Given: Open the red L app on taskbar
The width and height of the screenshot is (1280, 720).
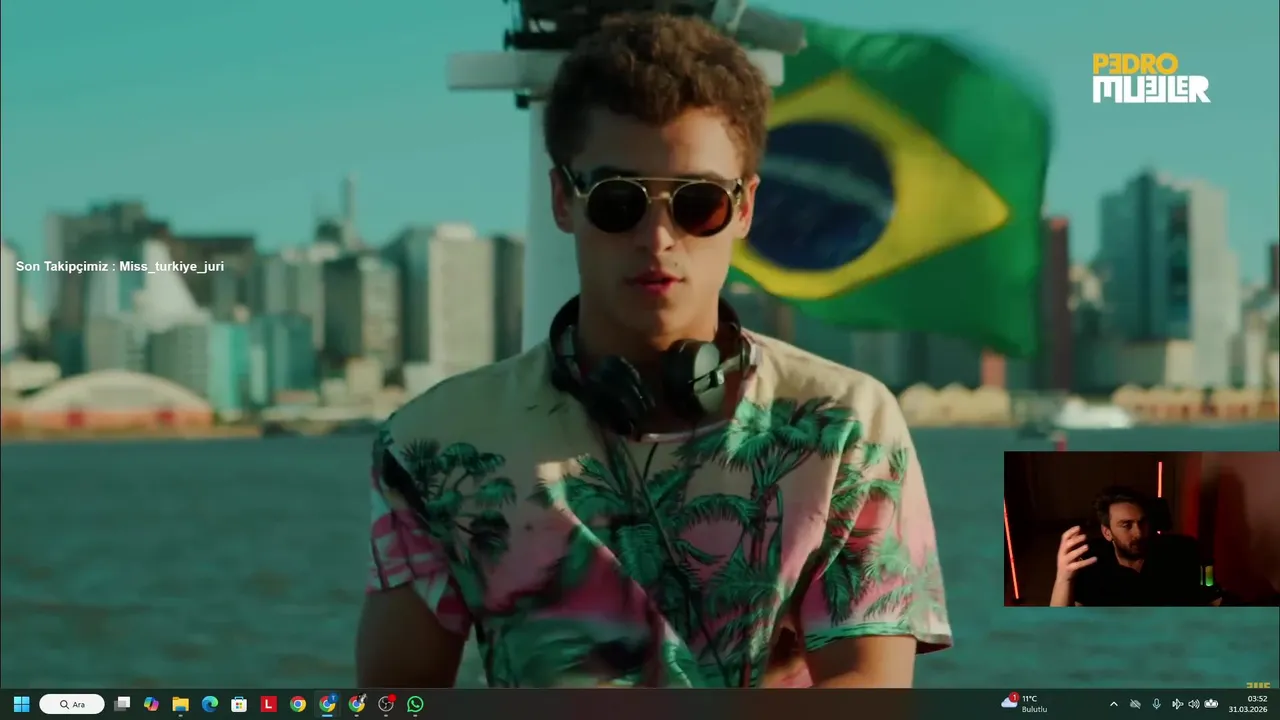Looking at the screenshot, I should [268, 704].
